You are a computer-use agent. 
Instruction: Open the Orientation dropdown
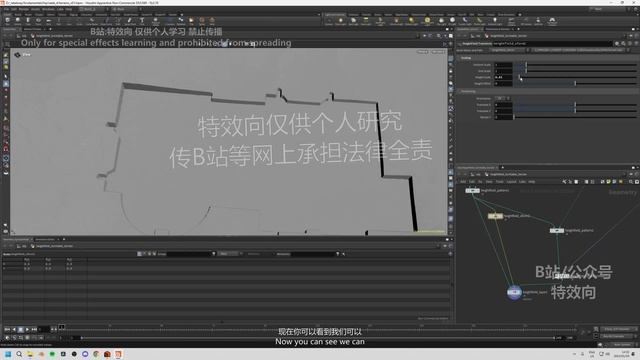click(502, 98)
